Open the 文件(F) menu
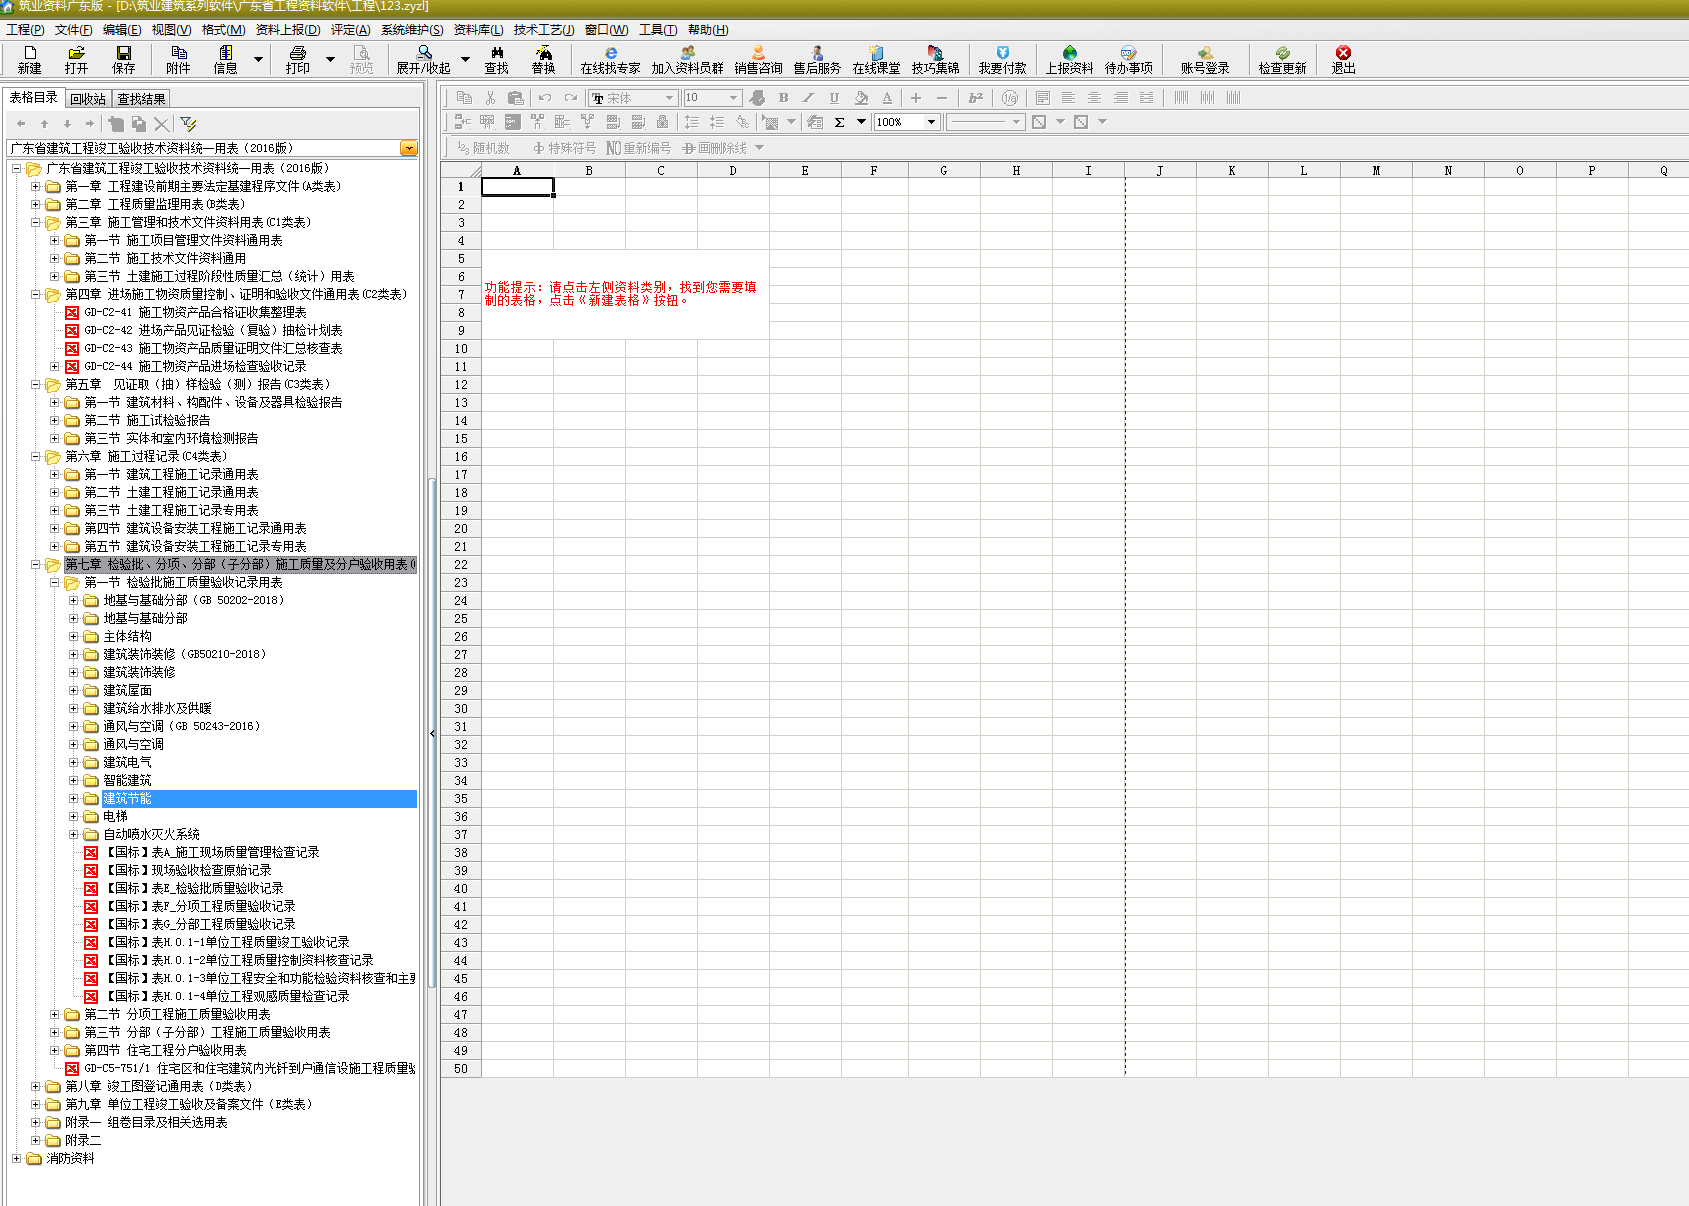Viewport: 1689px width, 1206px height. 73,30
